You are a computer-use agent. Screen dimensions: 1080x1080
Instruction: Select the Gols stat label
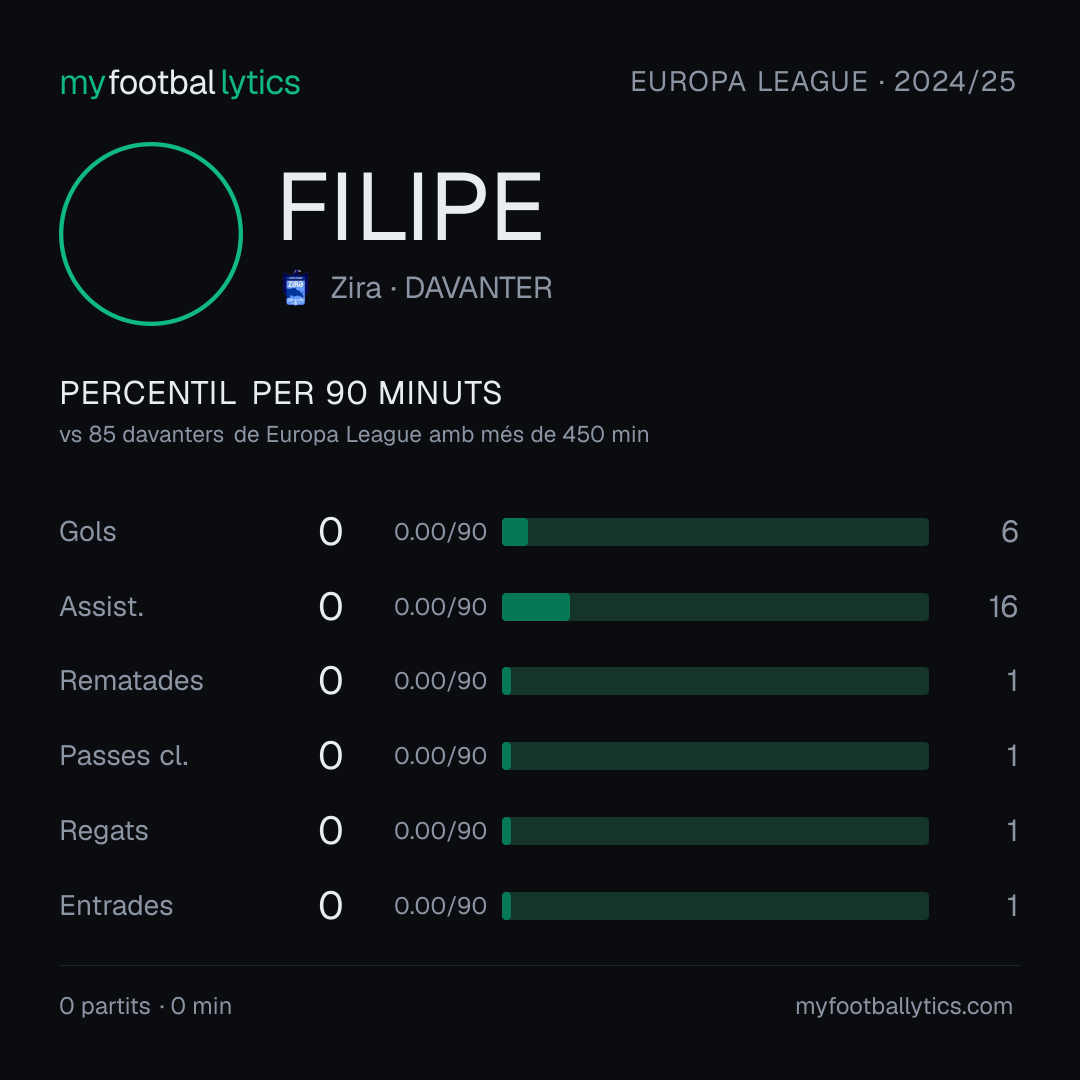(87, 532)
